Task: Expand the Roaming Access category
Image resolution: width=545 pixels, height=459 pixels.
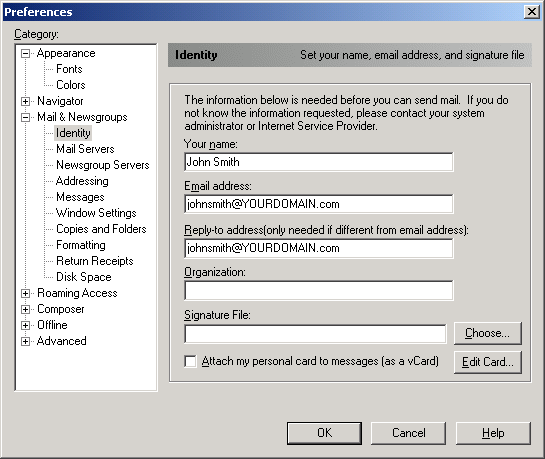Action: (x=25, y=294)
